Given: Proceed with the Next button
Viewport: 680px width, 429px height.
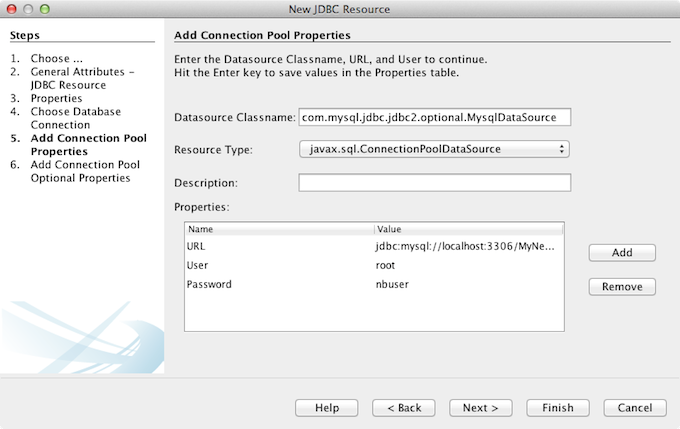Looking at the screenshot, I should click(x=481, y=407).
